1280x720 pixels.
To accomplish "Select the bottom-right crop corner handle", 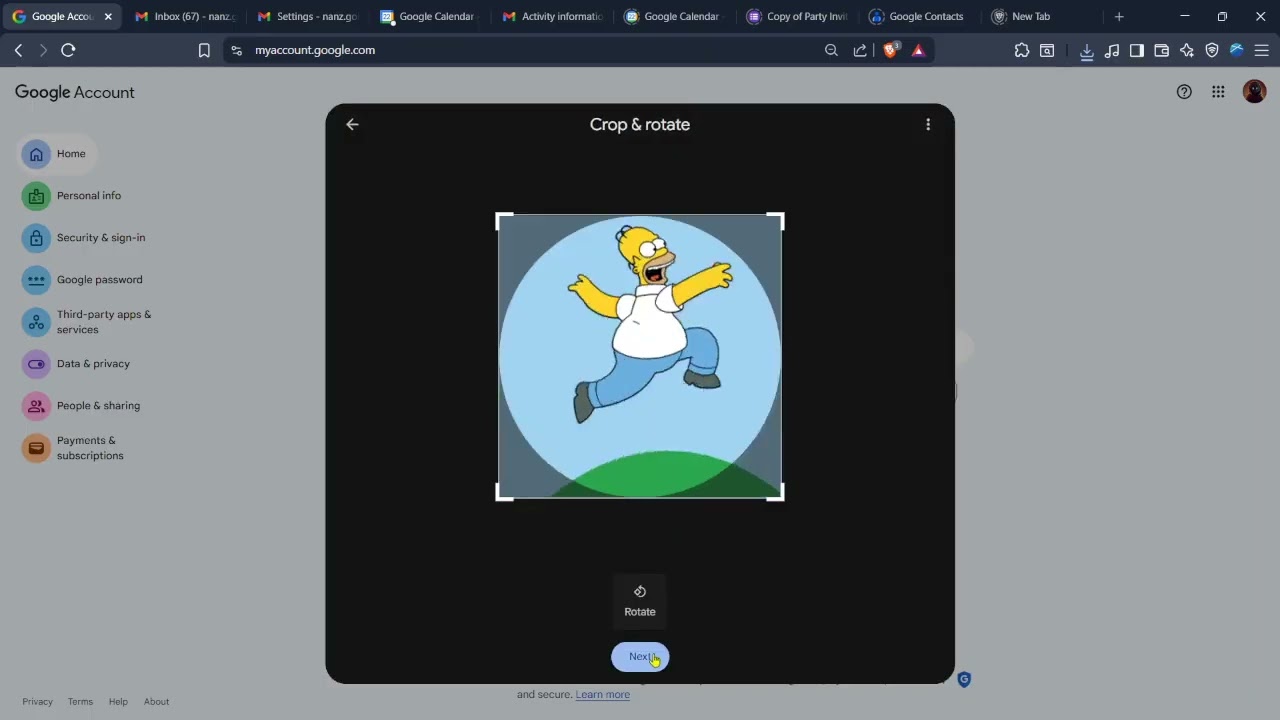I will point(777,492).
